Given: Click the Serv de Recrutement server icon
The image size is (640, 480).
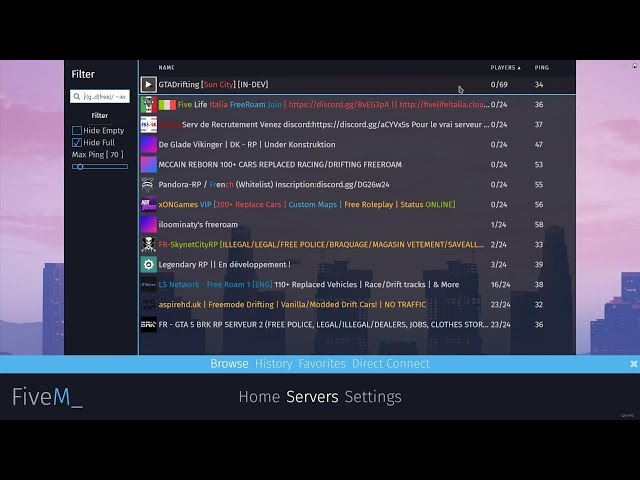Looking at the screenshot, I should [149, 124].
